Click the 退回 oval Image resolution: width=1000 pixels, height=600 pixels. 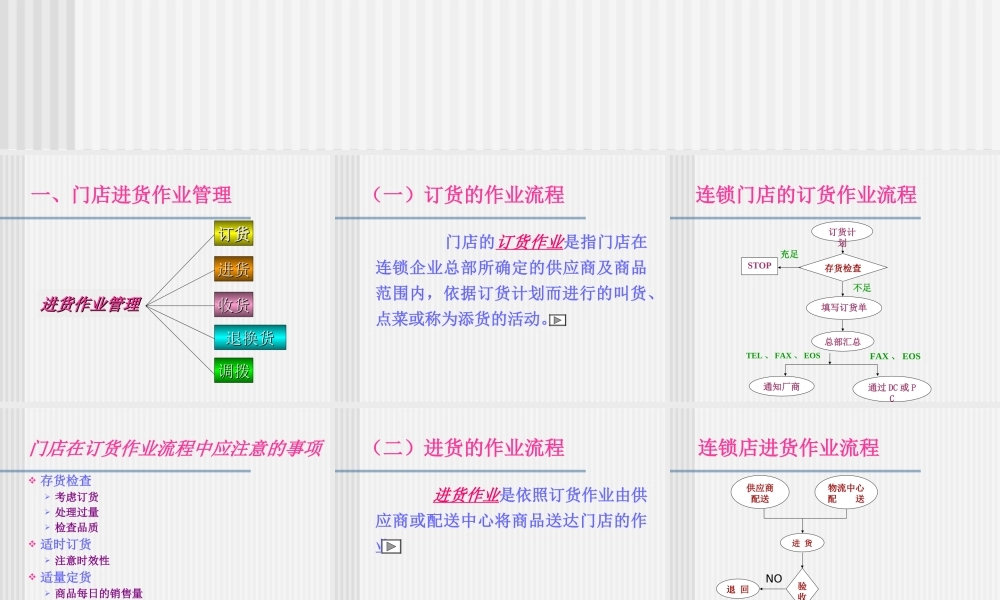pos(738,590)
